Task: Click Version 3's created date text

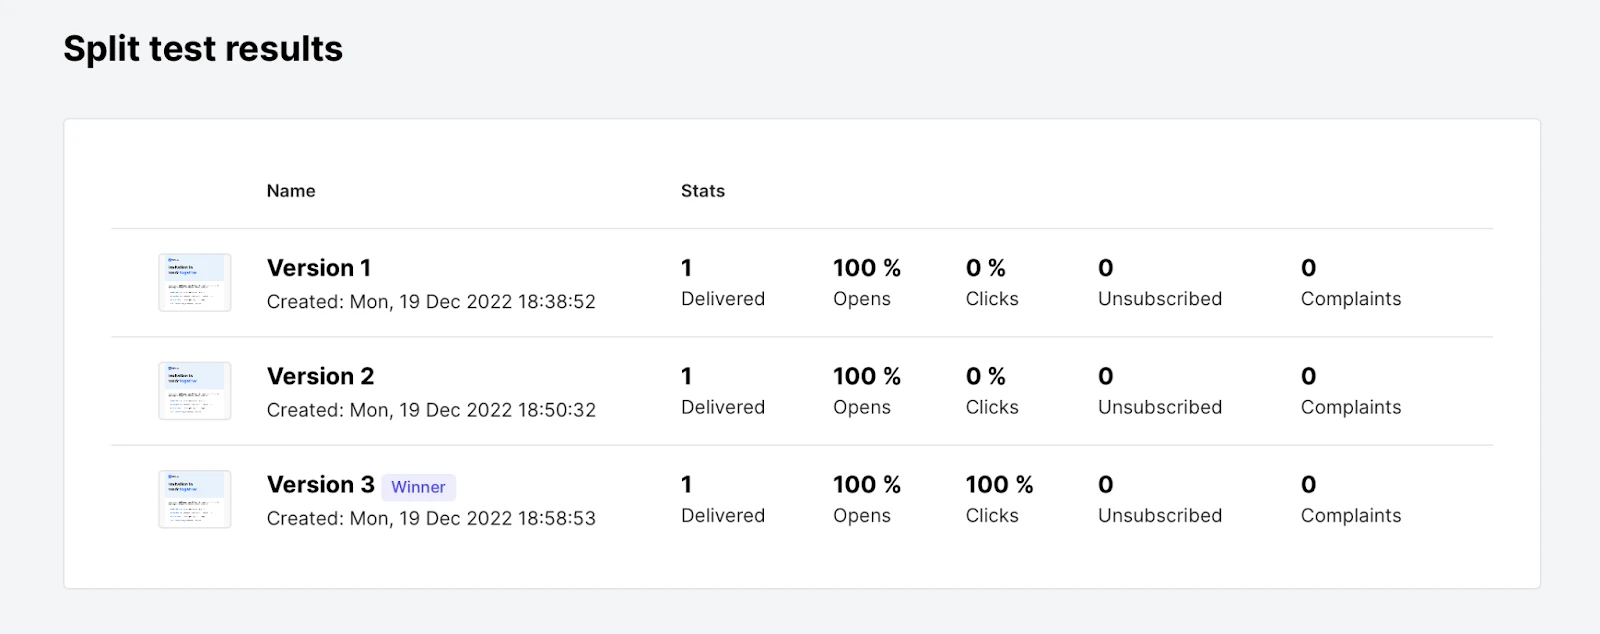Action: tap(431, 518)
